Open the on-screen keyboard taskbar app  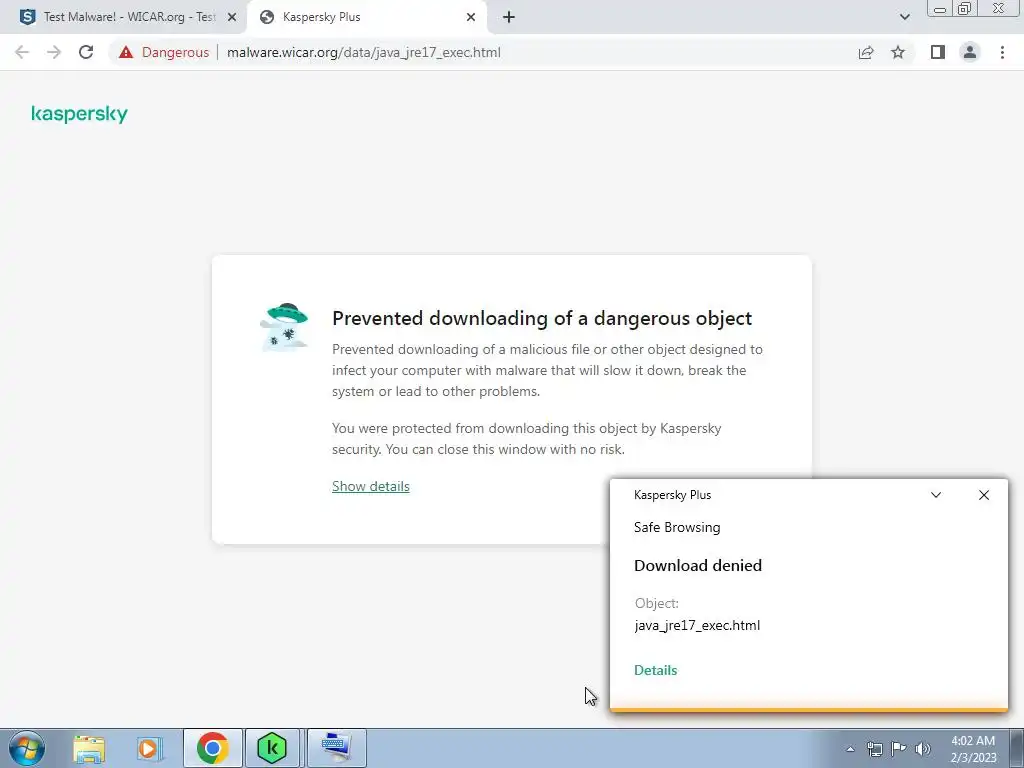tap(336, 748)
